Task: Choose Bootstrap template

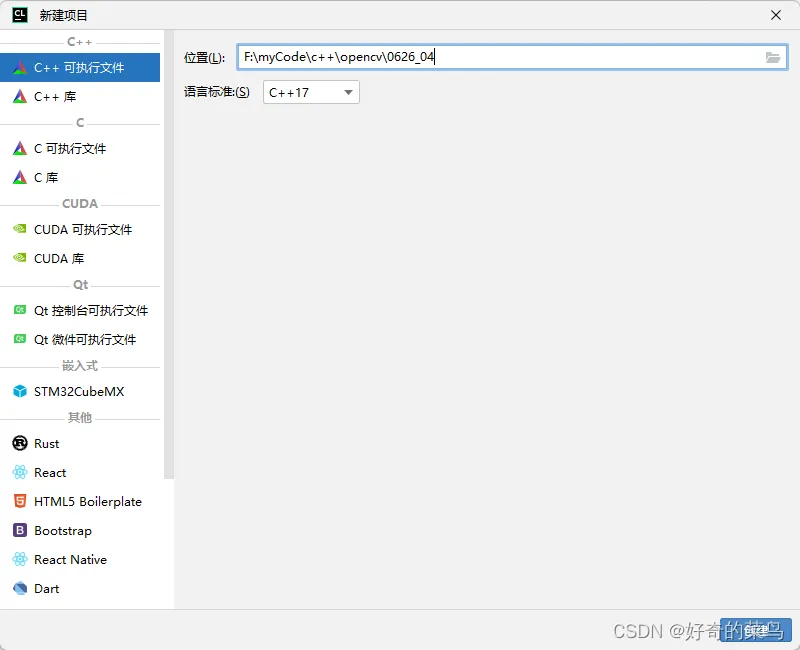Action: click(x=80, y=531)
